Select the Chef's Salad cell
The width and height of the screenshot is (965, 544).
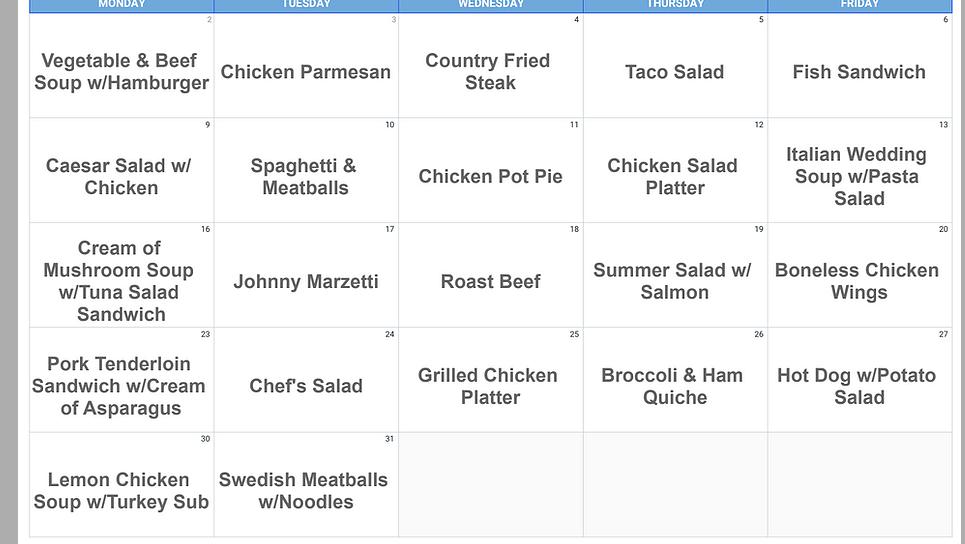tap(306, 386)
